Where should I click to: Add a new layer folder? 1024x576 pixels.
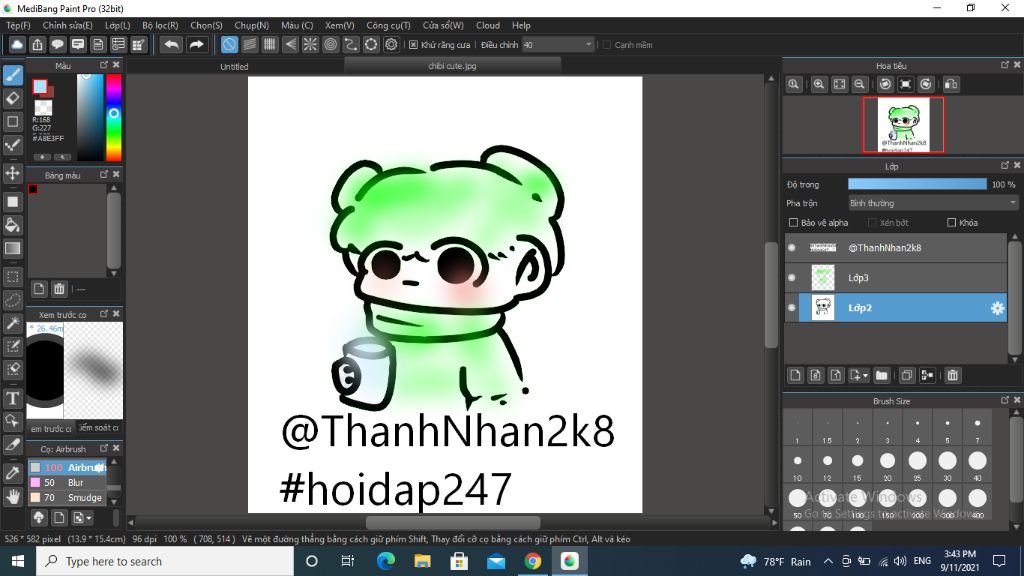point(882,375)
